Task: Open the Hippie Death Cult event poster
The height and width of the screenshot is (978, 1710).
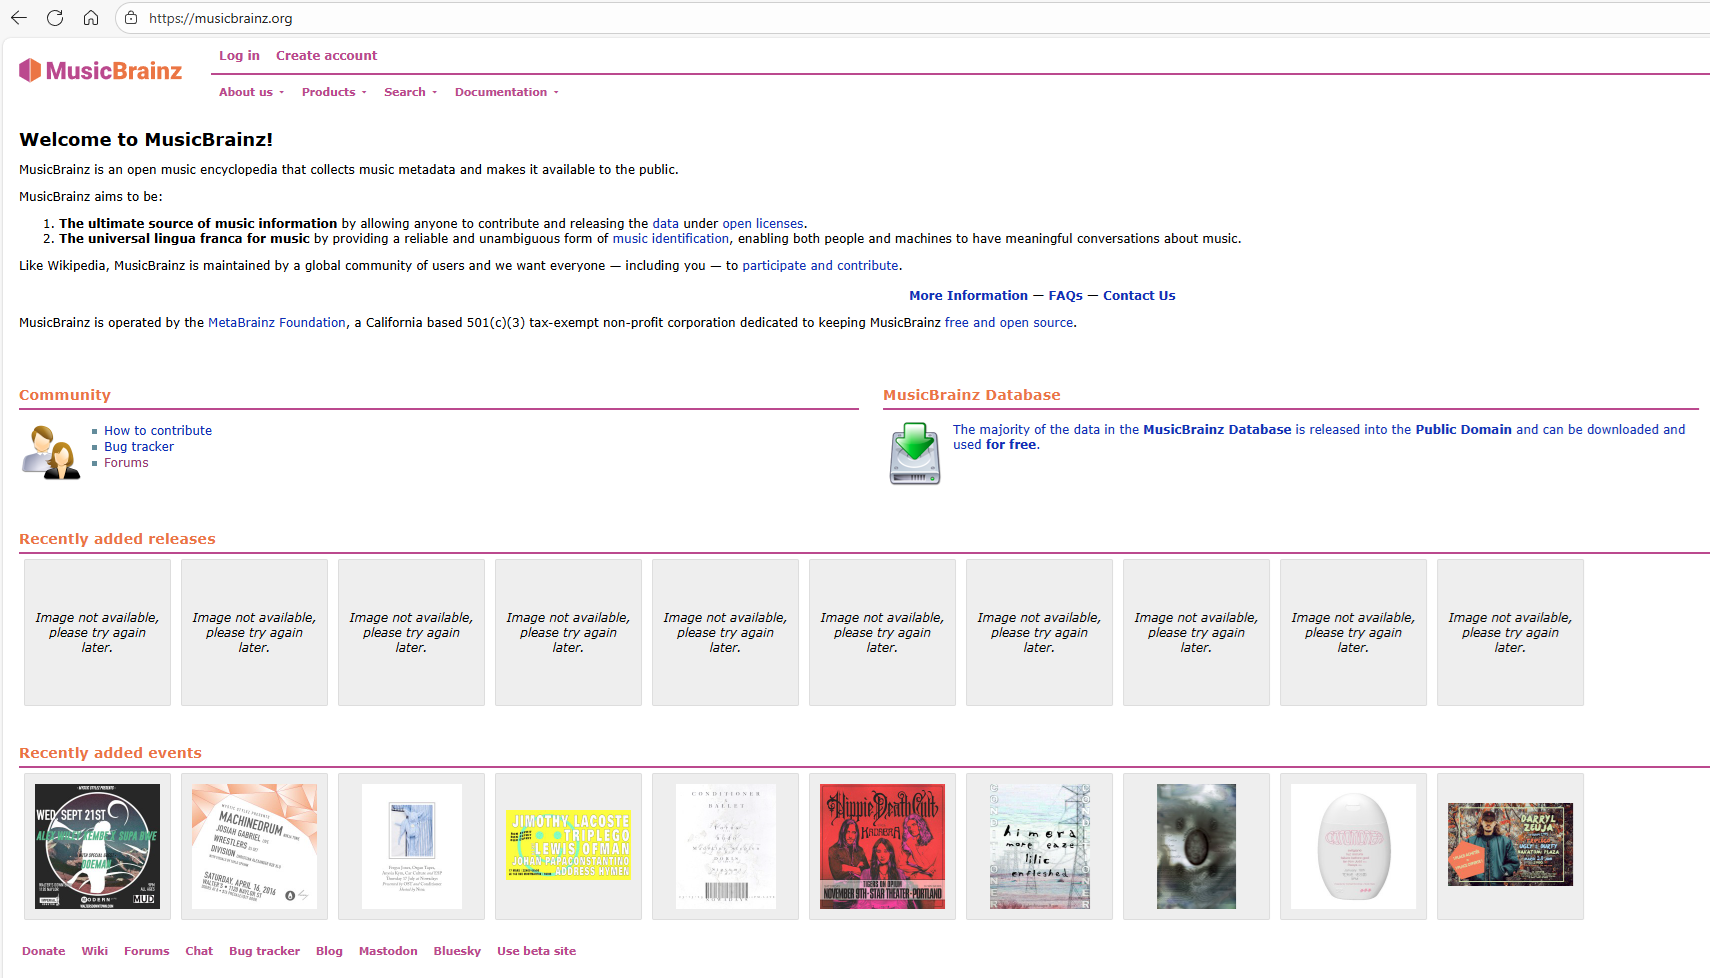Action: tap(882, 846)
